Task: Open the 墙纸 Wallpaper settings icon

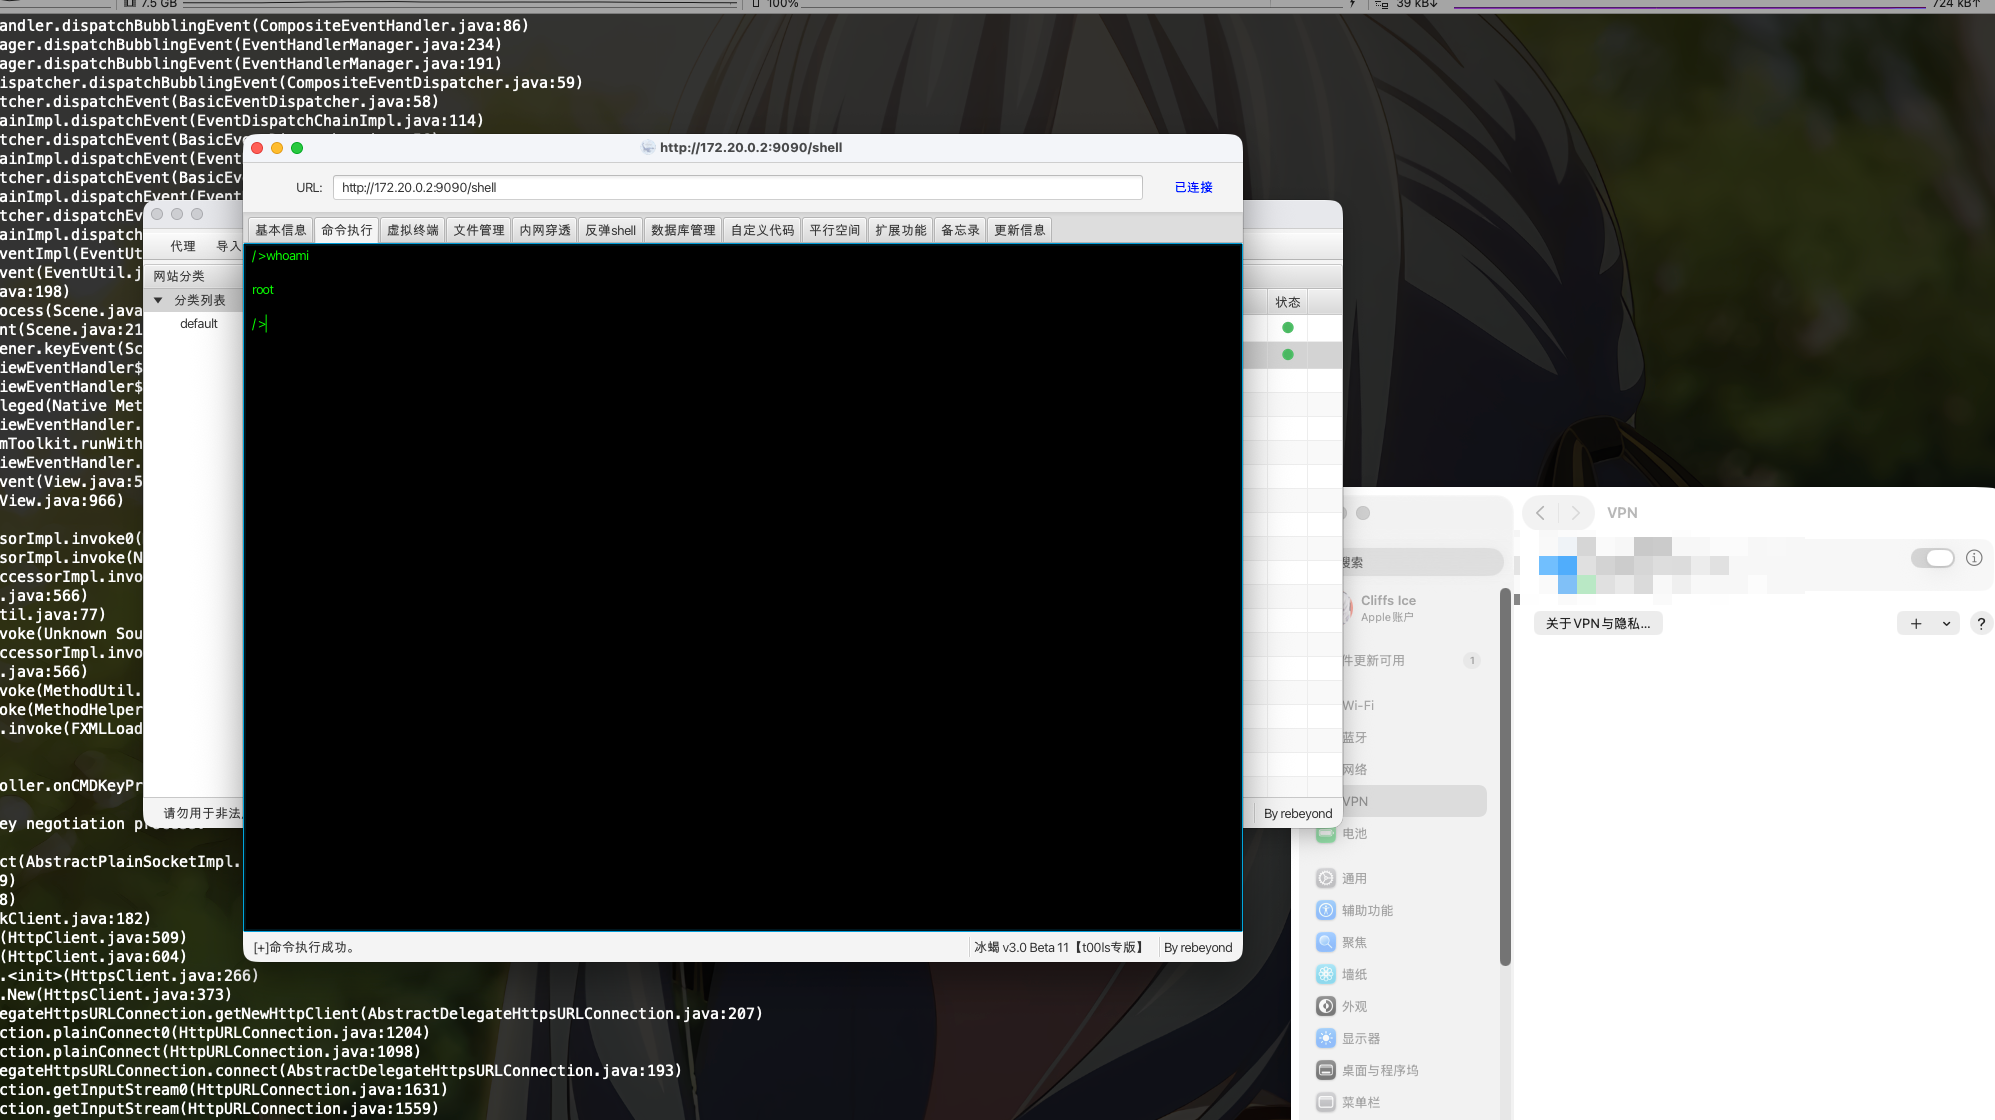Action: 1326,974
